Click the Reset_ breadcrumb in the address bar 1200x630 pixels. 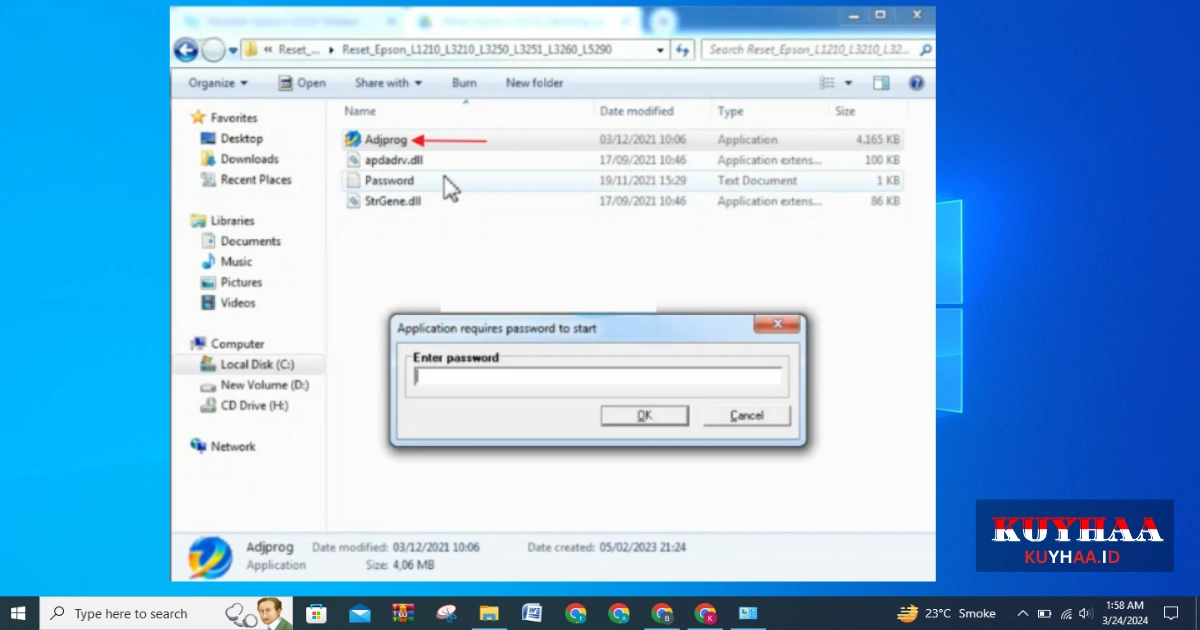click(299, 49)
